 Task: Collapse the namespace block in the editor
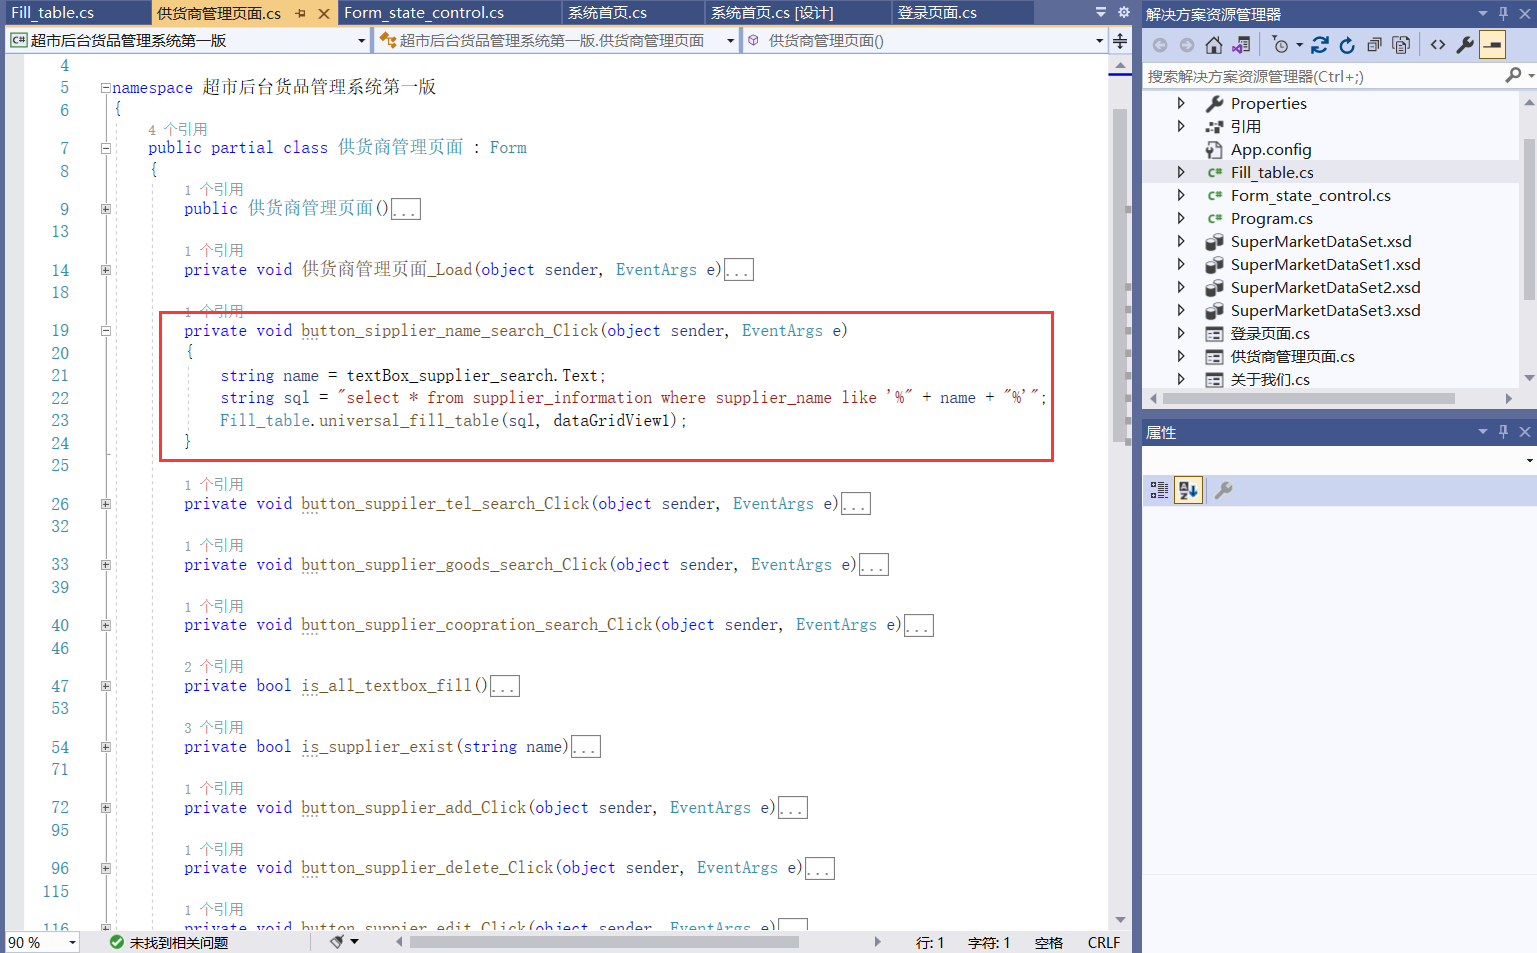pos(105,88)
